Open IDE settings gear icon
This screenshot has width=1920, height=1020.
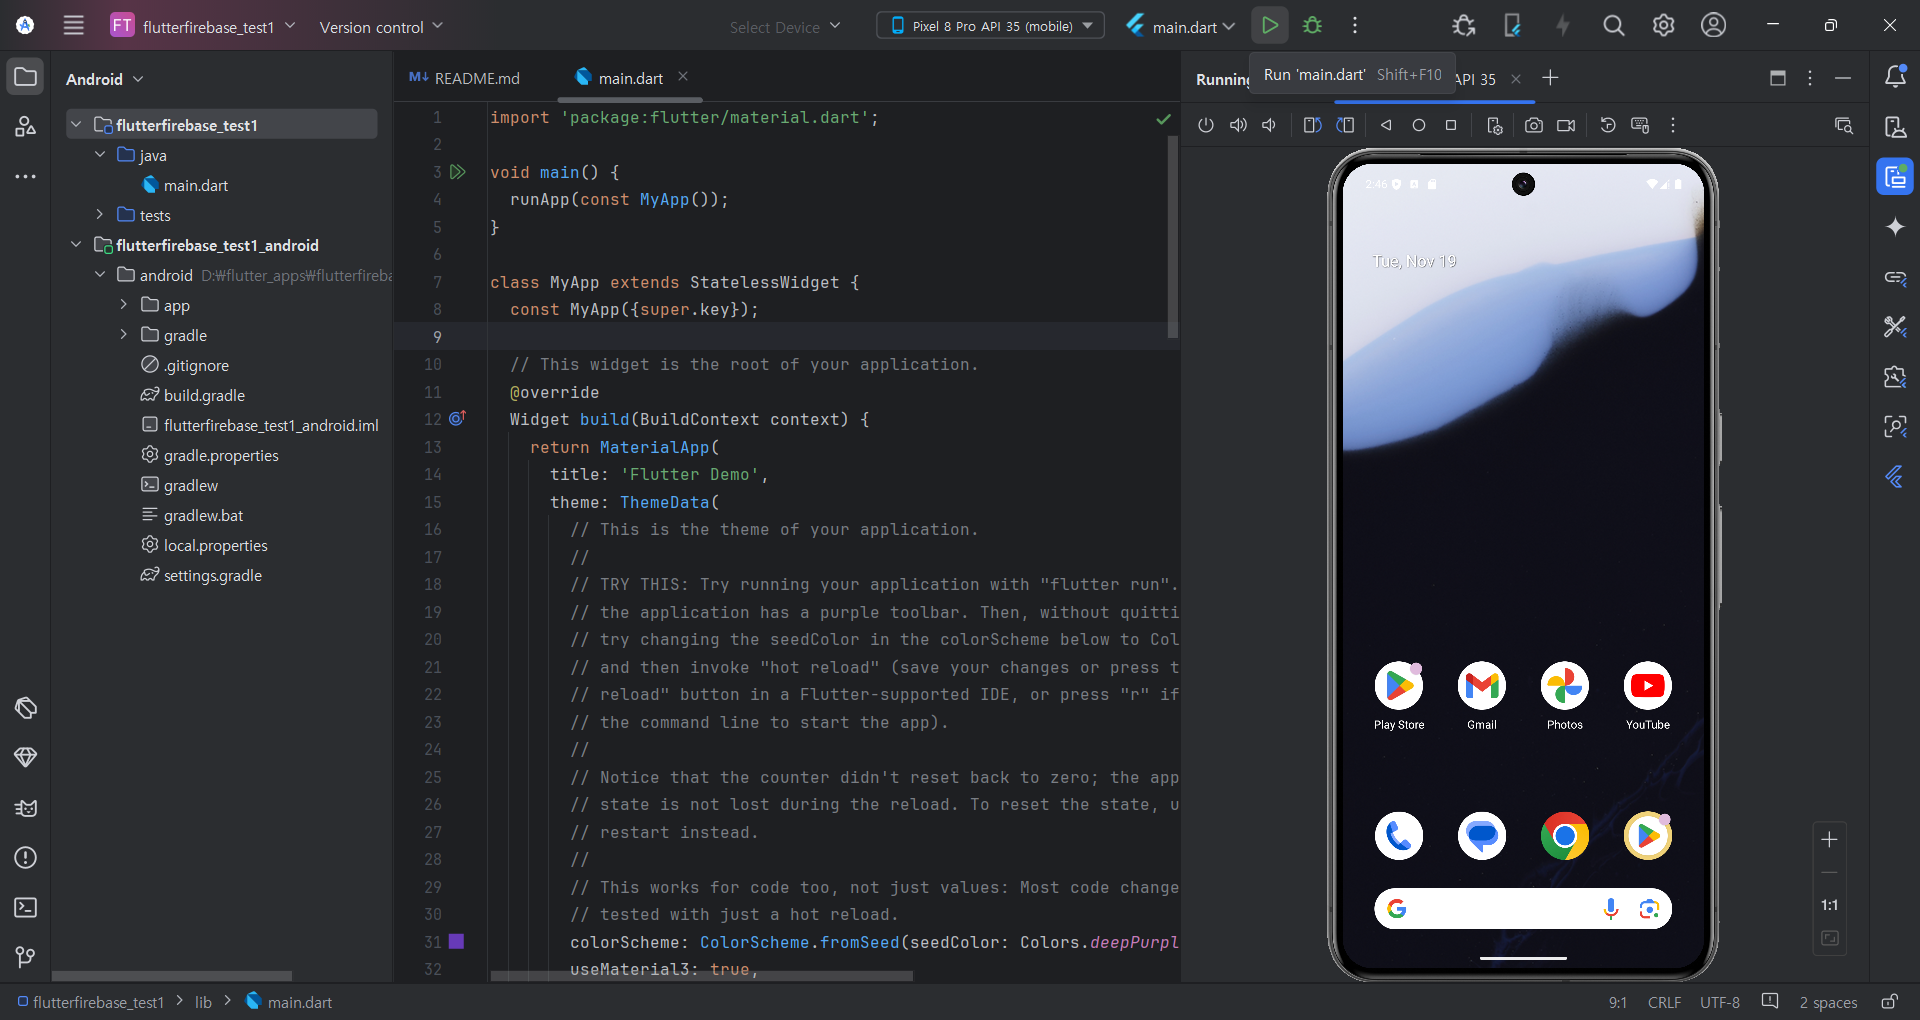pyautogui.click(x=1663, y=26)
